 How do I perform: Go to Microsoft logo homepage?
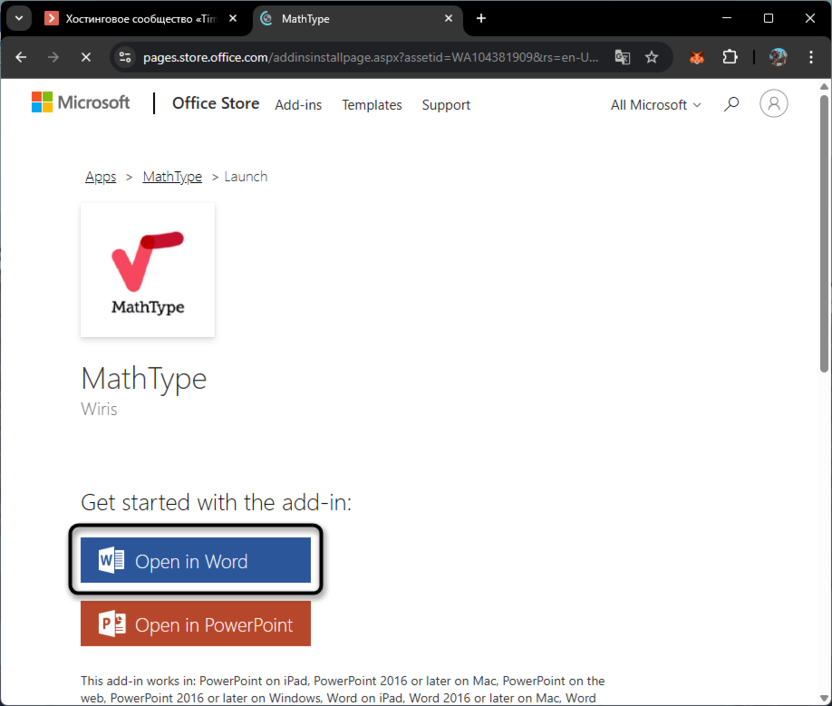coord(81,102)
